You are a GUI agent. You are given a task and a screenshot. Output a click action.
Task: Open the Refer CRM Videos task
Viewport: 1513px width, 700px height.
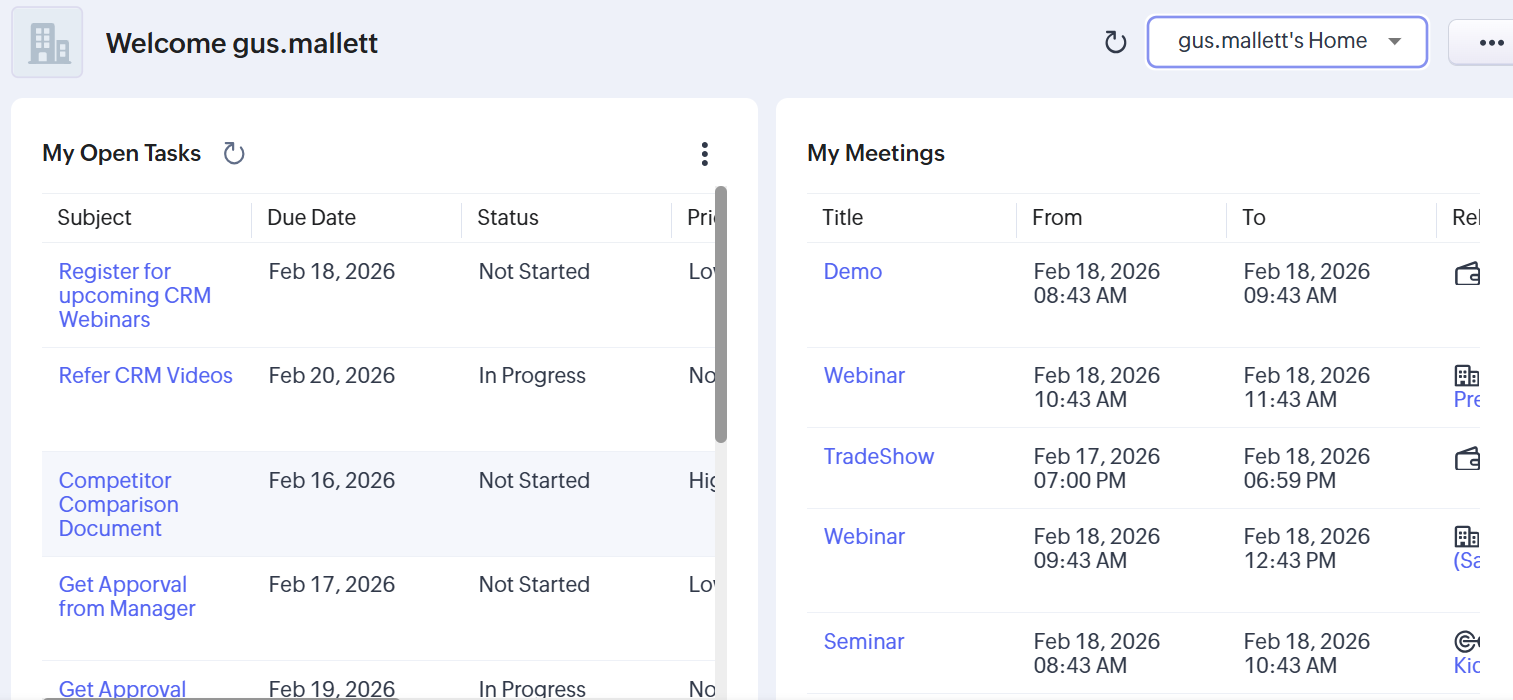[x=145, y=375]
